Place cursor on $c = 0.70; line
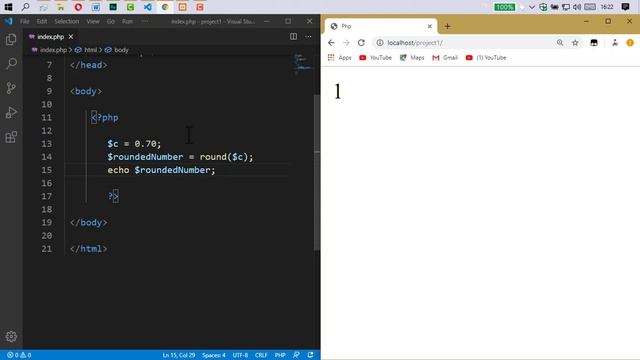The height and width of the screenshot is (360, 640). pos(134,144)
